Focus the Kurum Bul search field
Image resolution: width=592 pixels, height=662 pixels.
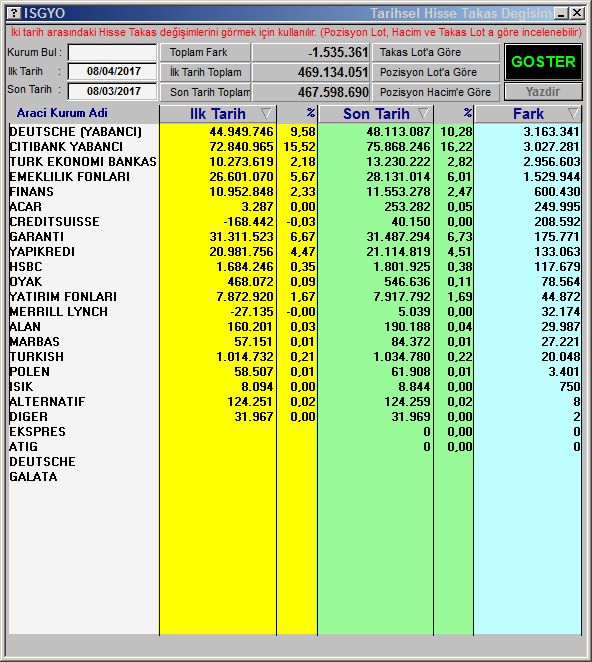pos(112,53)
